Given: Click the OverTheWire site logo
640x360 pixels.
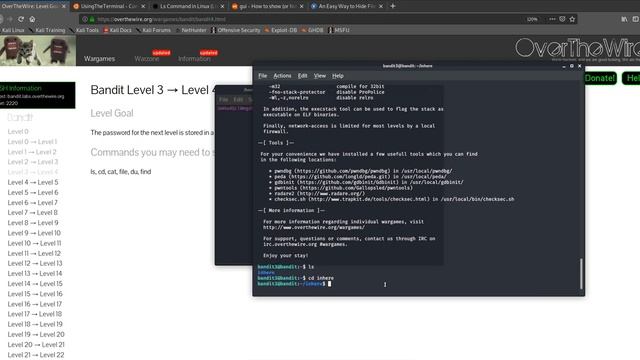Looking at the screenshot, I should 577,48.
